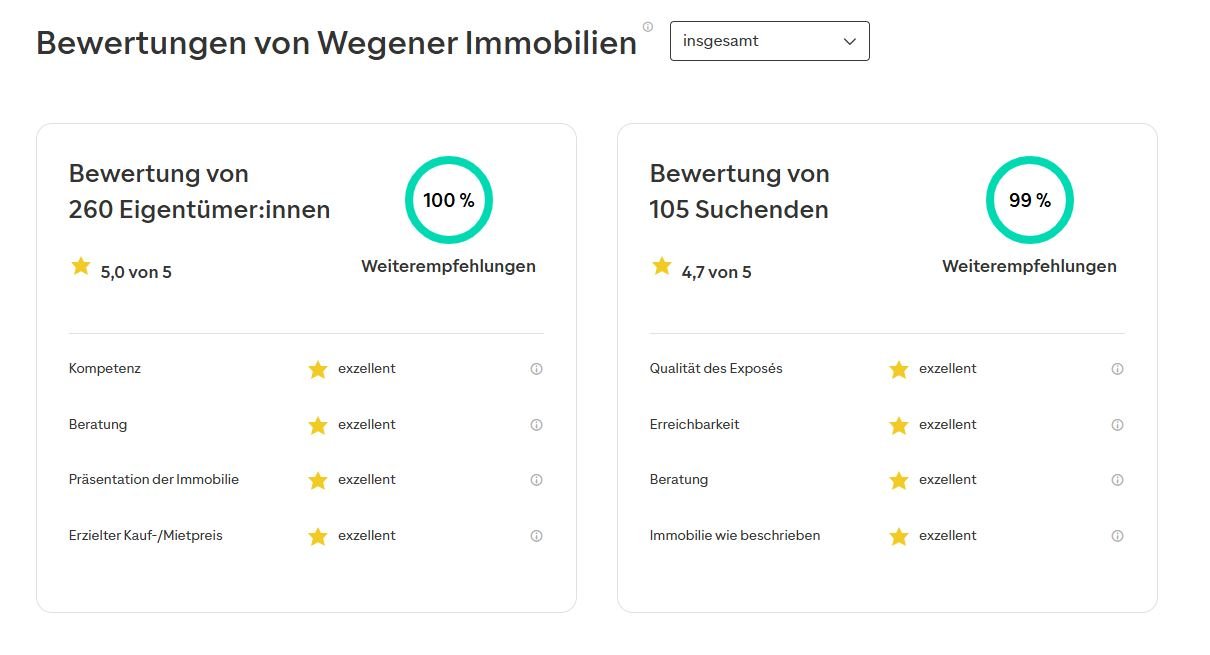Click the star next to 5,0 von 5
The image size is (1210, 655).
(81, 266)
